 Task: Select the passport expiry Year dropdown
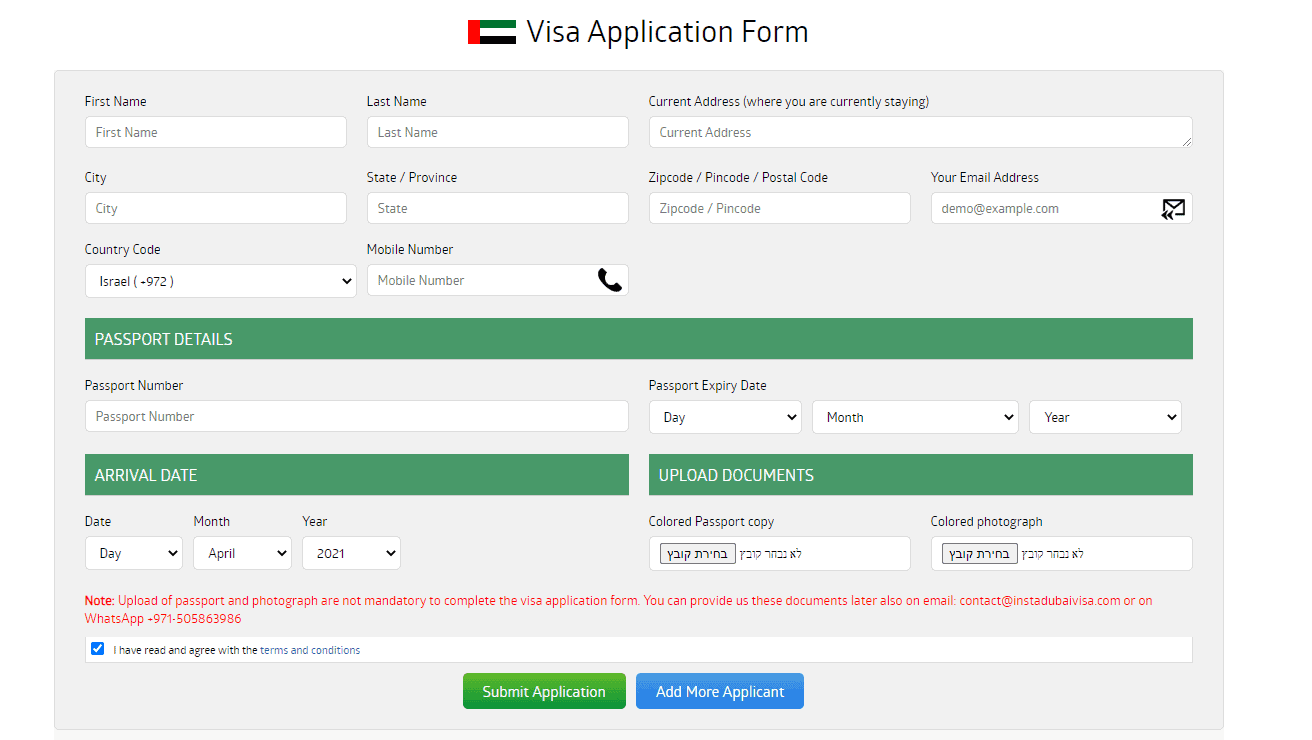click(1105, 417)
